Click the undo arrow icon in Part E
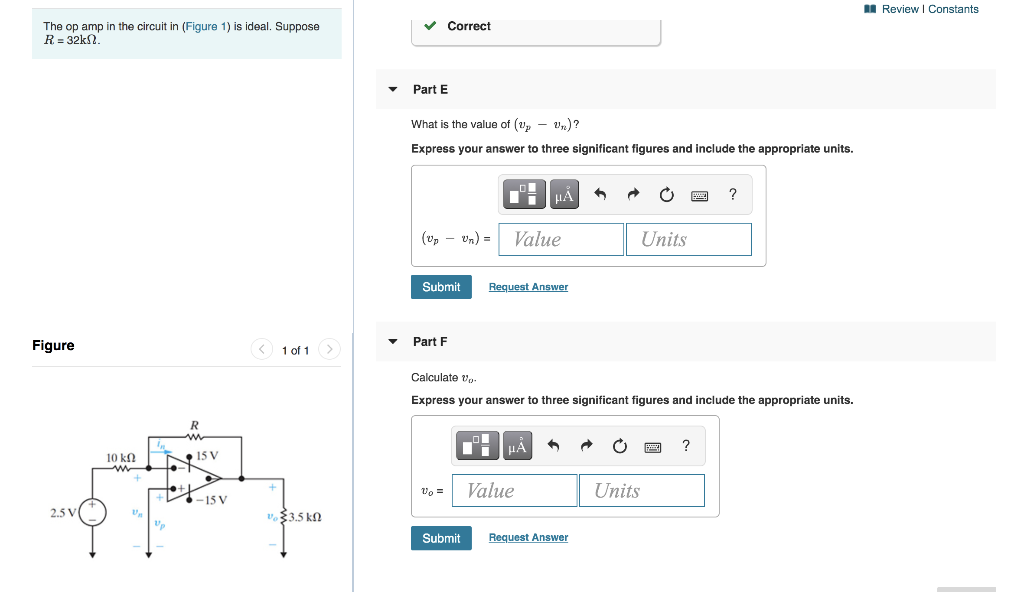The height and width of the screenshot is (592, 1024). 599,194
